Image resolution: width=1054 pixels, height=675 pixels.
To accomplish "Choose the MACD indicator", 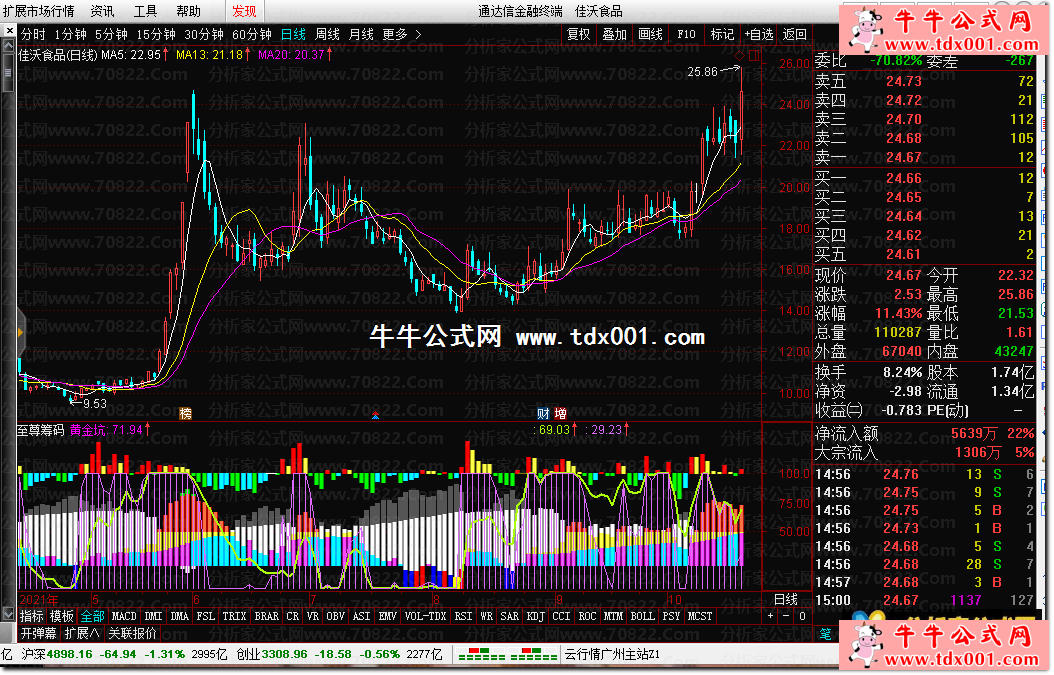I will (124, 616).
